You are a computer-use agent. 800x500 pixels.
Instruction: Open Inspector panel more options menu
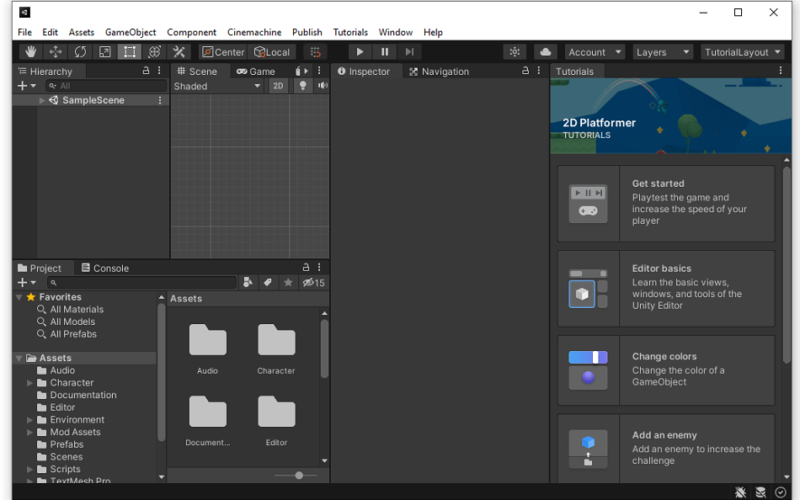539,71
